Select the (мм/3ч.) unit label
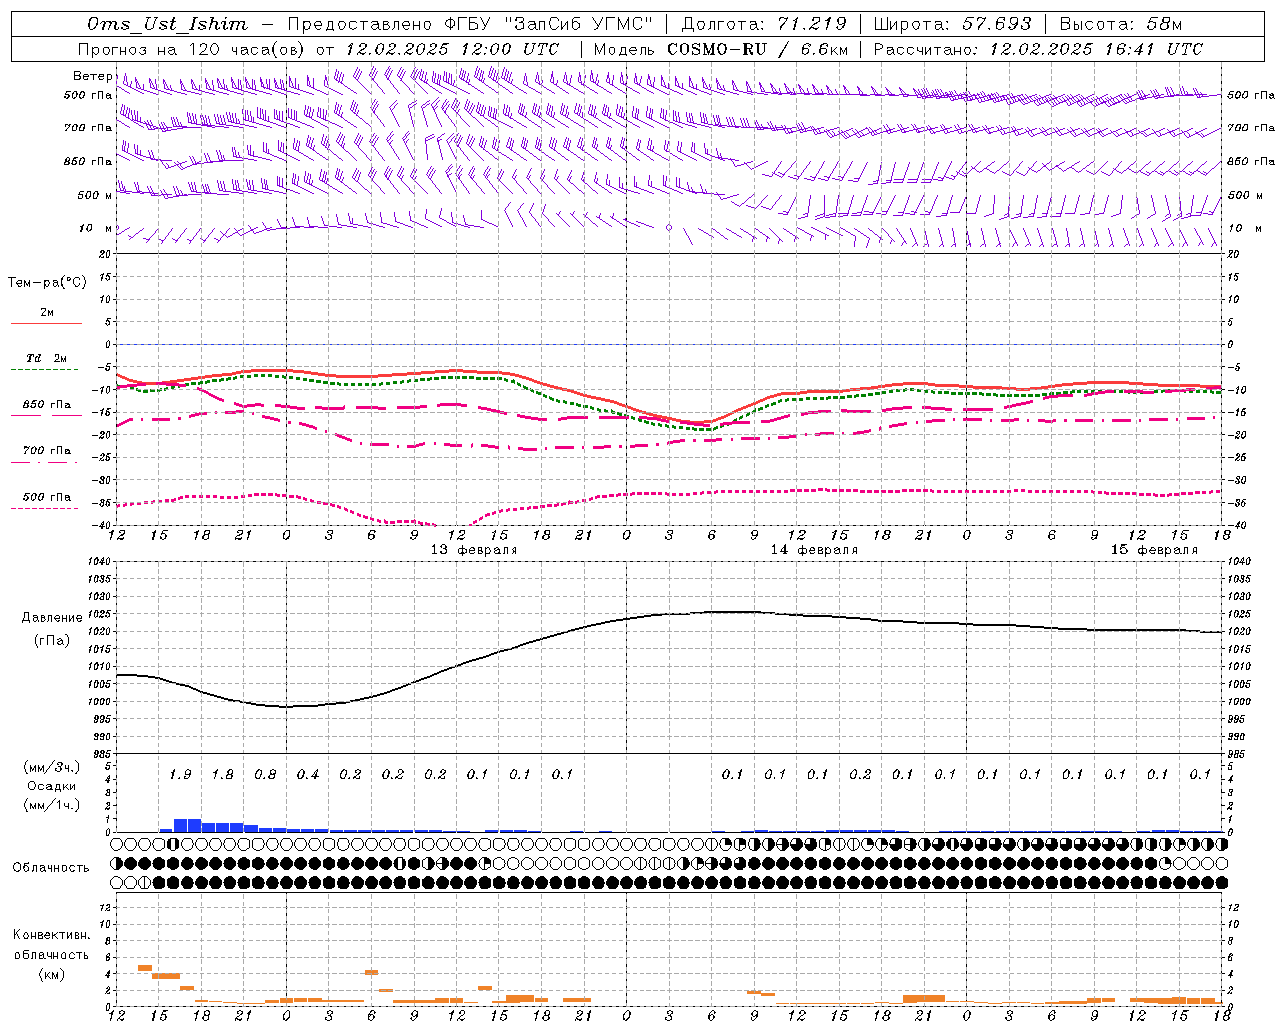The image size is (1280, 1024). [52, 767]
